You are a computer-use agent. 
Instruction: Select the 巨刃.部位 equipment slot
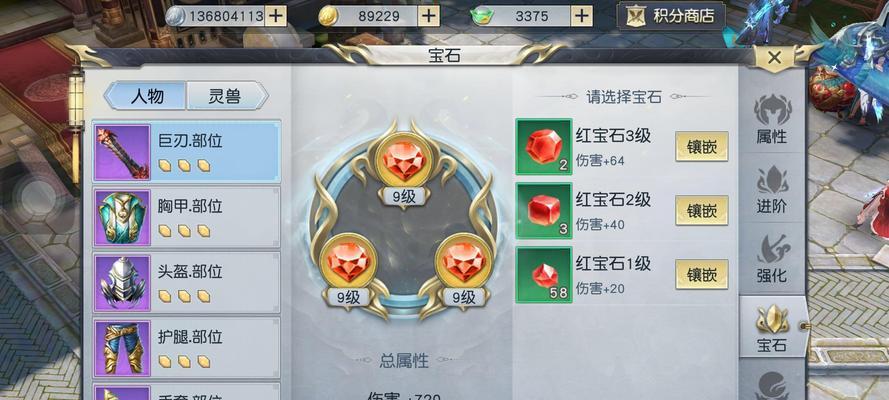(x=187, y=151)
